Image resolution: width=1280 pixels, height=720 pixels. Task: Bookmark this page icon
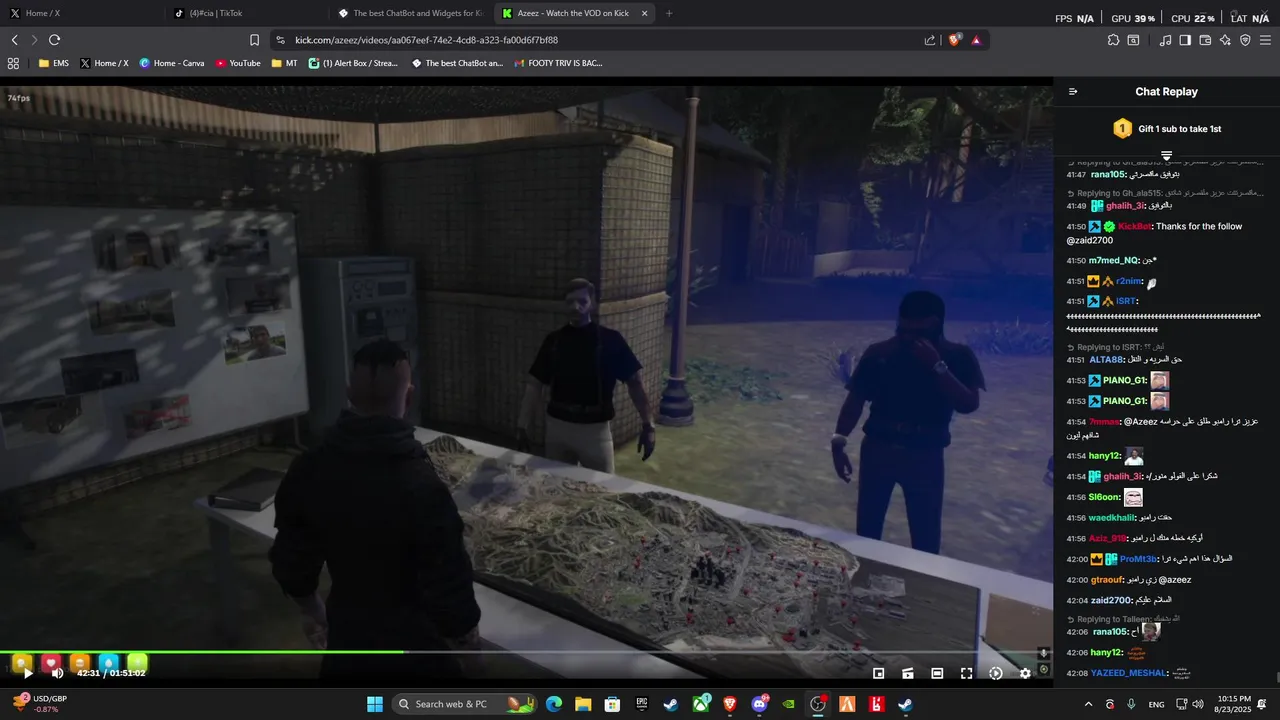pyautogui.click(x=254, y=40)
